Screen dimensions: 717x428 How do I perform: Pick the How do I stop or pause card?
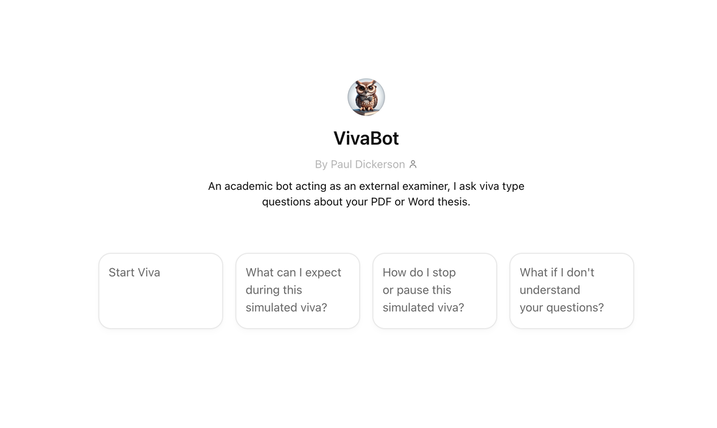[x=434, y=291]
